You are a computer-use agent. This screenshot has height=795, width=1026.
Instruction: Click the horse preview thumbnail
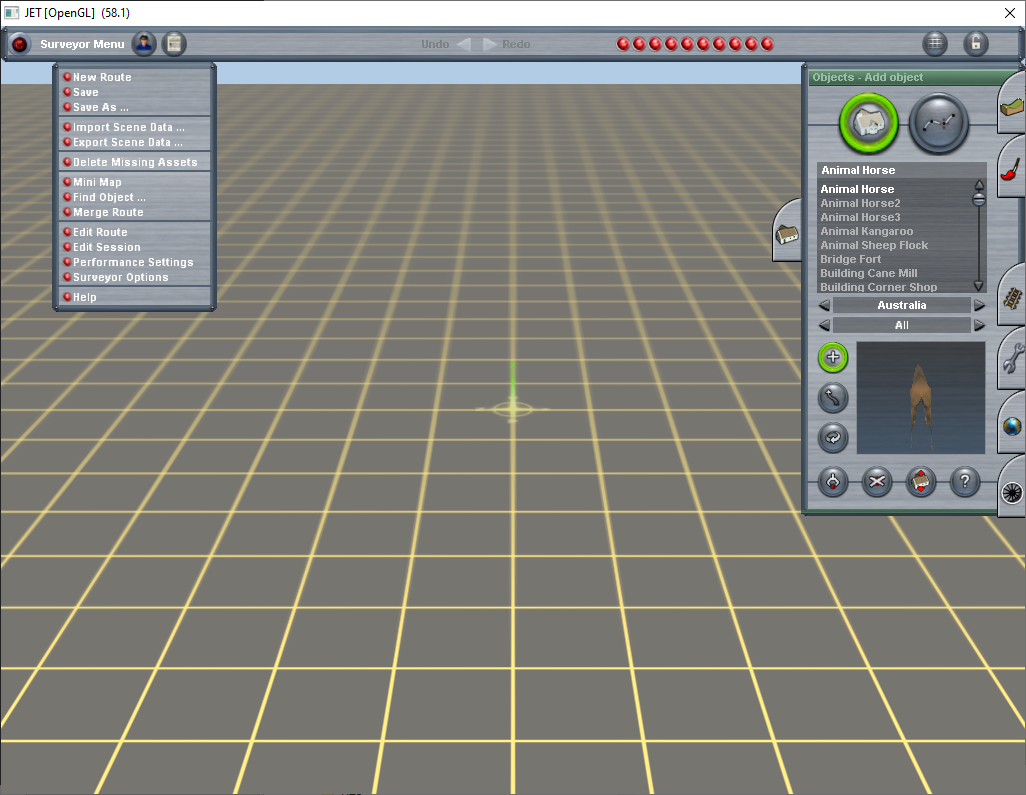921,398
